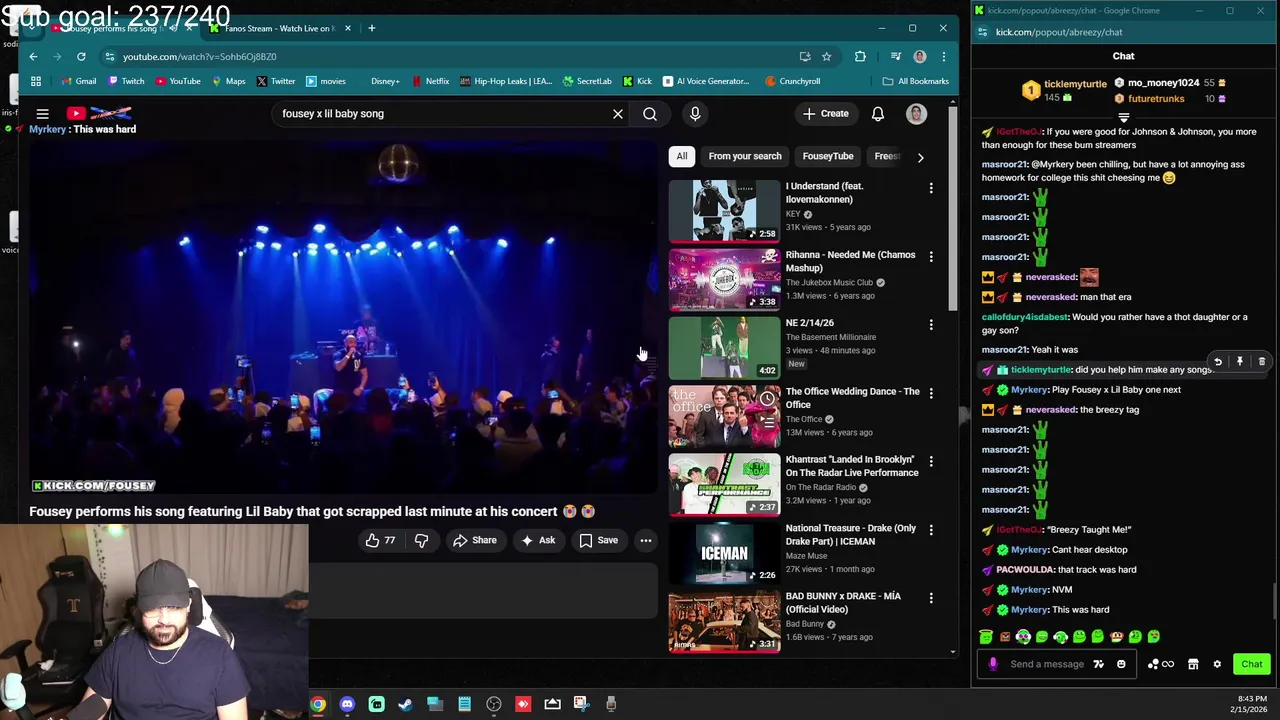Screen dimensions: 1280x720
Task: Open options for NE 2/14/26 video
Action: 931,325
